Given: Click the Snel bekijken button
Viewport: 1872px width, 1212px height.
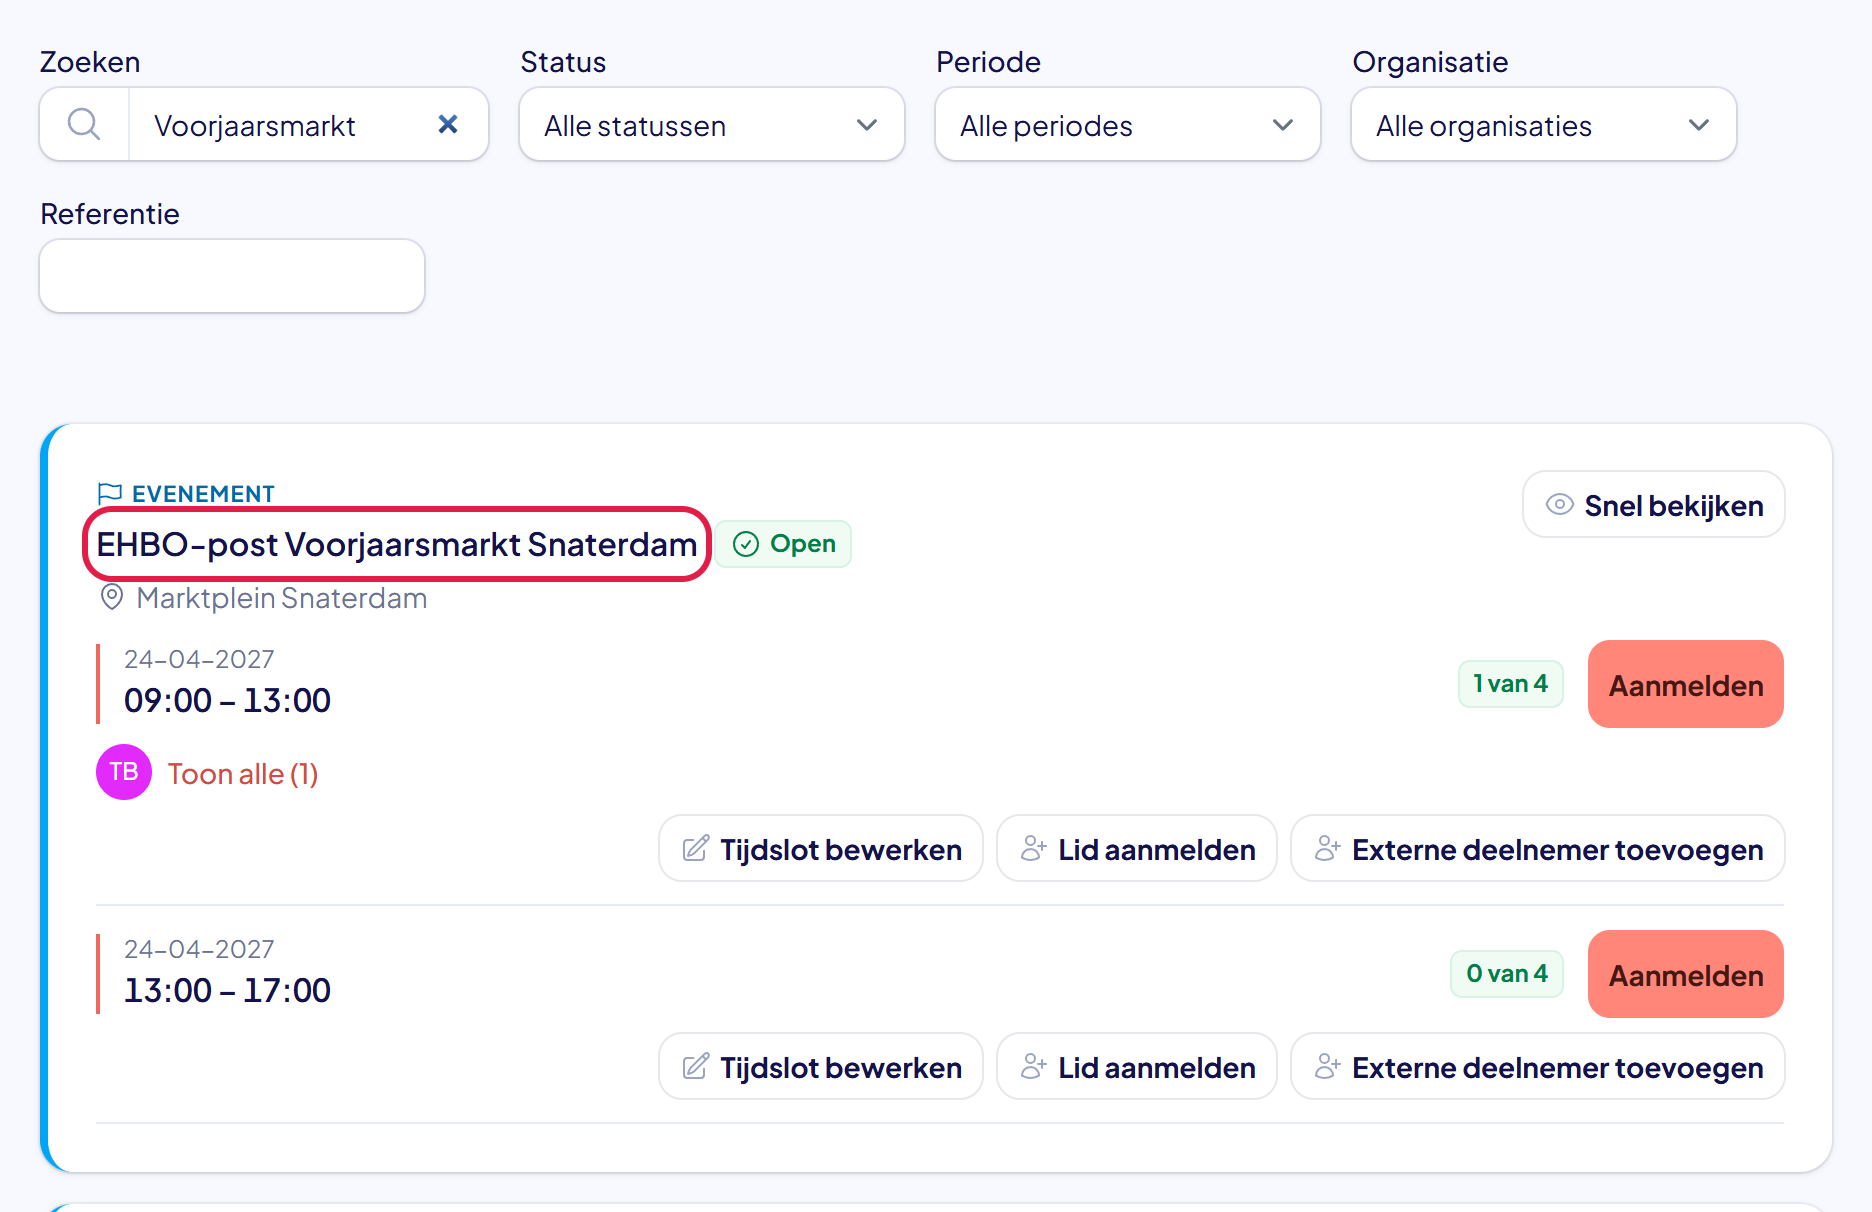Looking at the screenshot, I should point(1654,505).
